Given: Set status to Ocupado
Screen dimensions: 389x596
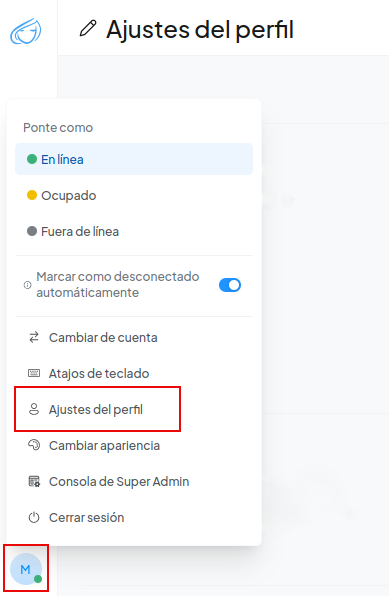Looking at the screenshot, I should 134,195.
